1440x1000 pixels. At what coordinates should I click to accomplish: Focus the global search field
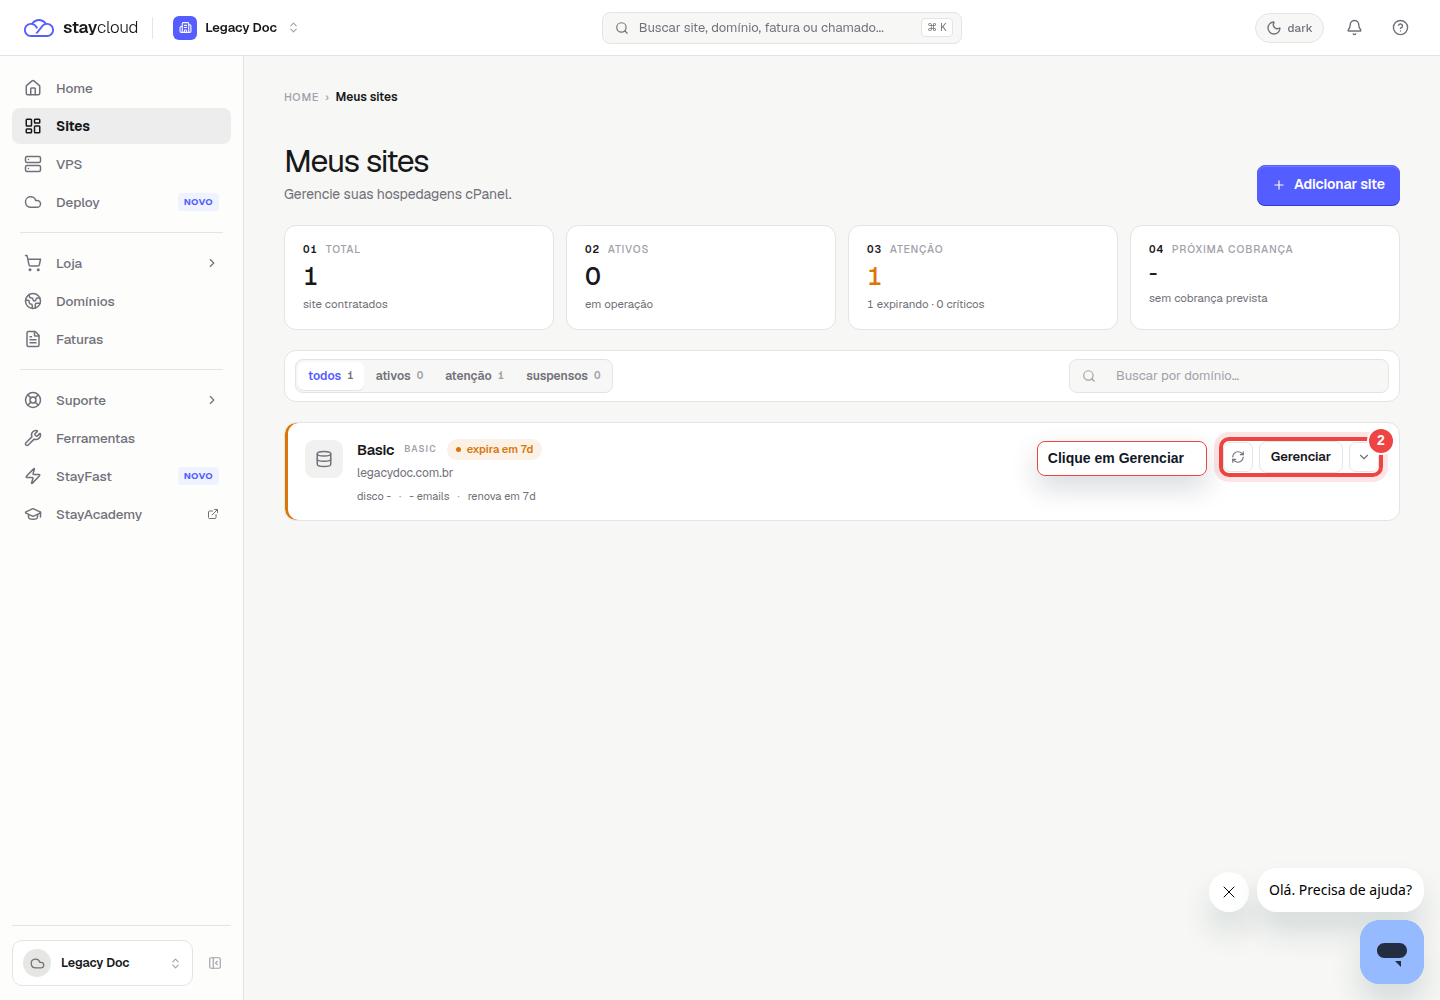pos(781,28)
